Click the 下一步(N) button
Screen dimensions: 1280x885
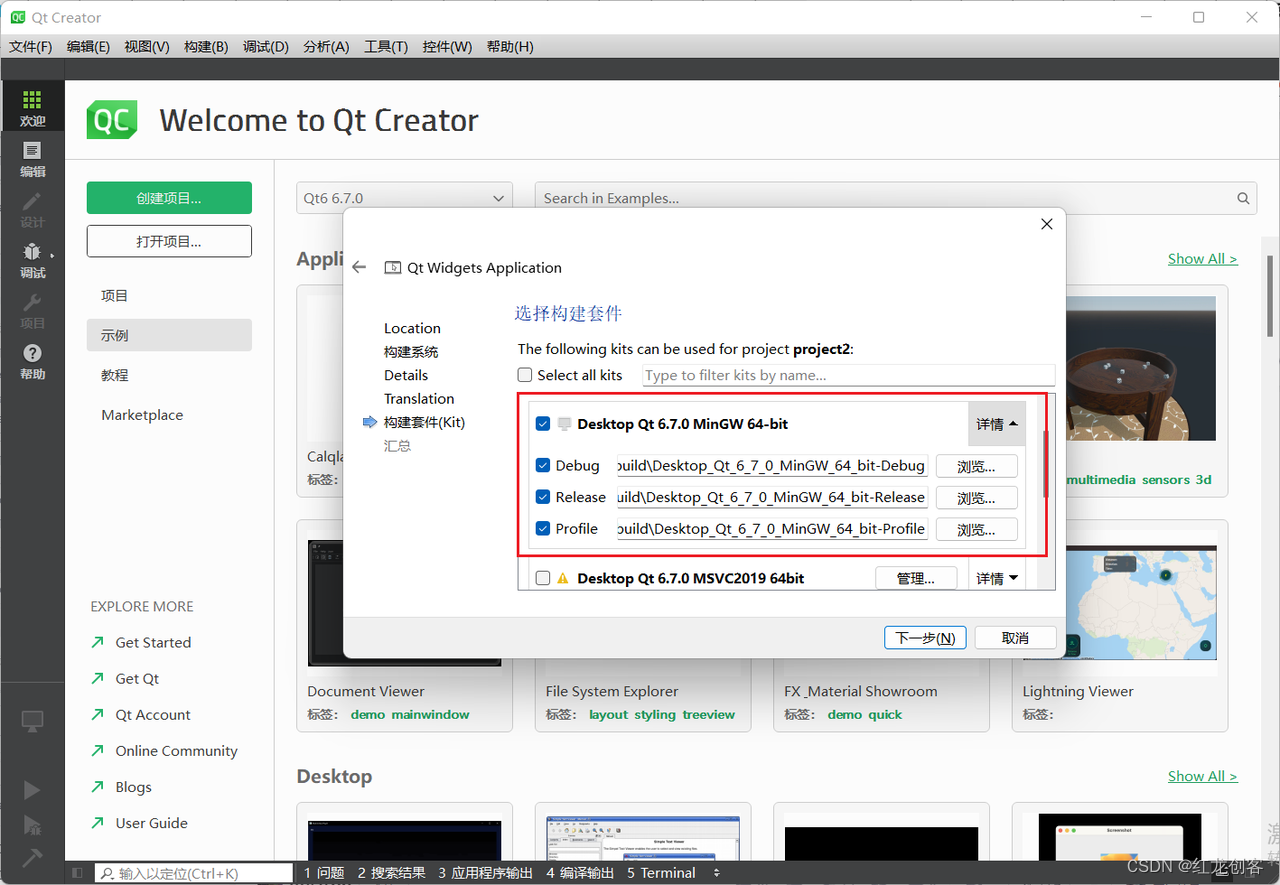[925, 638]
